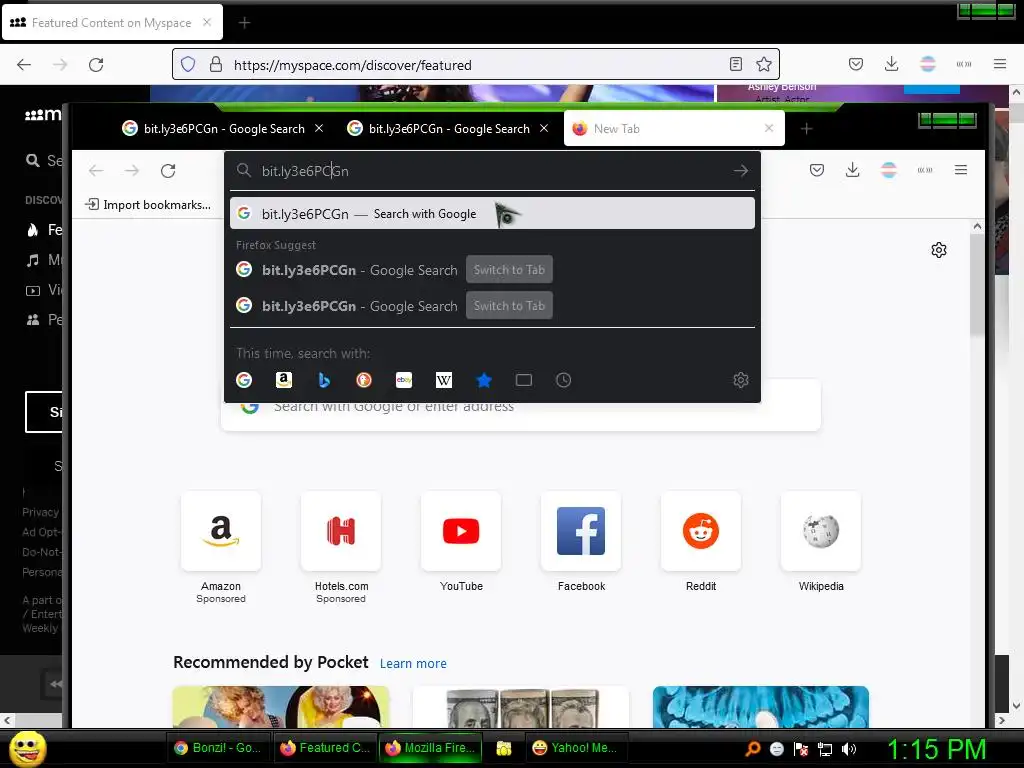1024x768 pixels.
Task: Save to Pocket in inner window toolbar
Action: pos(816,170)
